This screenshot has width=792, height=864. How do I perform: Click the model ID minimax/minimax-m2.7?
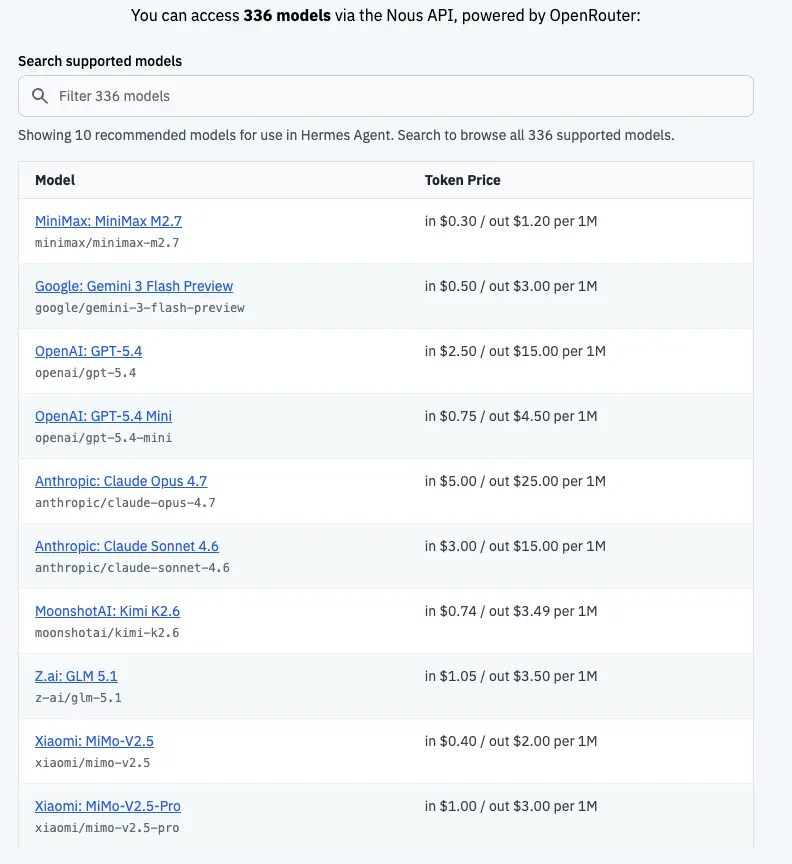[x=107, y=243]
